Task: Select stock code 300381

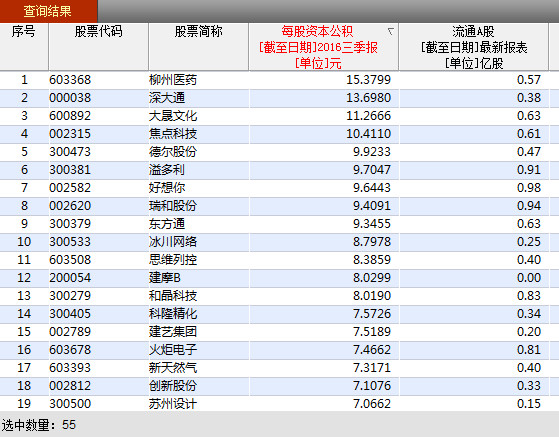Action: [x=70, y=170]
